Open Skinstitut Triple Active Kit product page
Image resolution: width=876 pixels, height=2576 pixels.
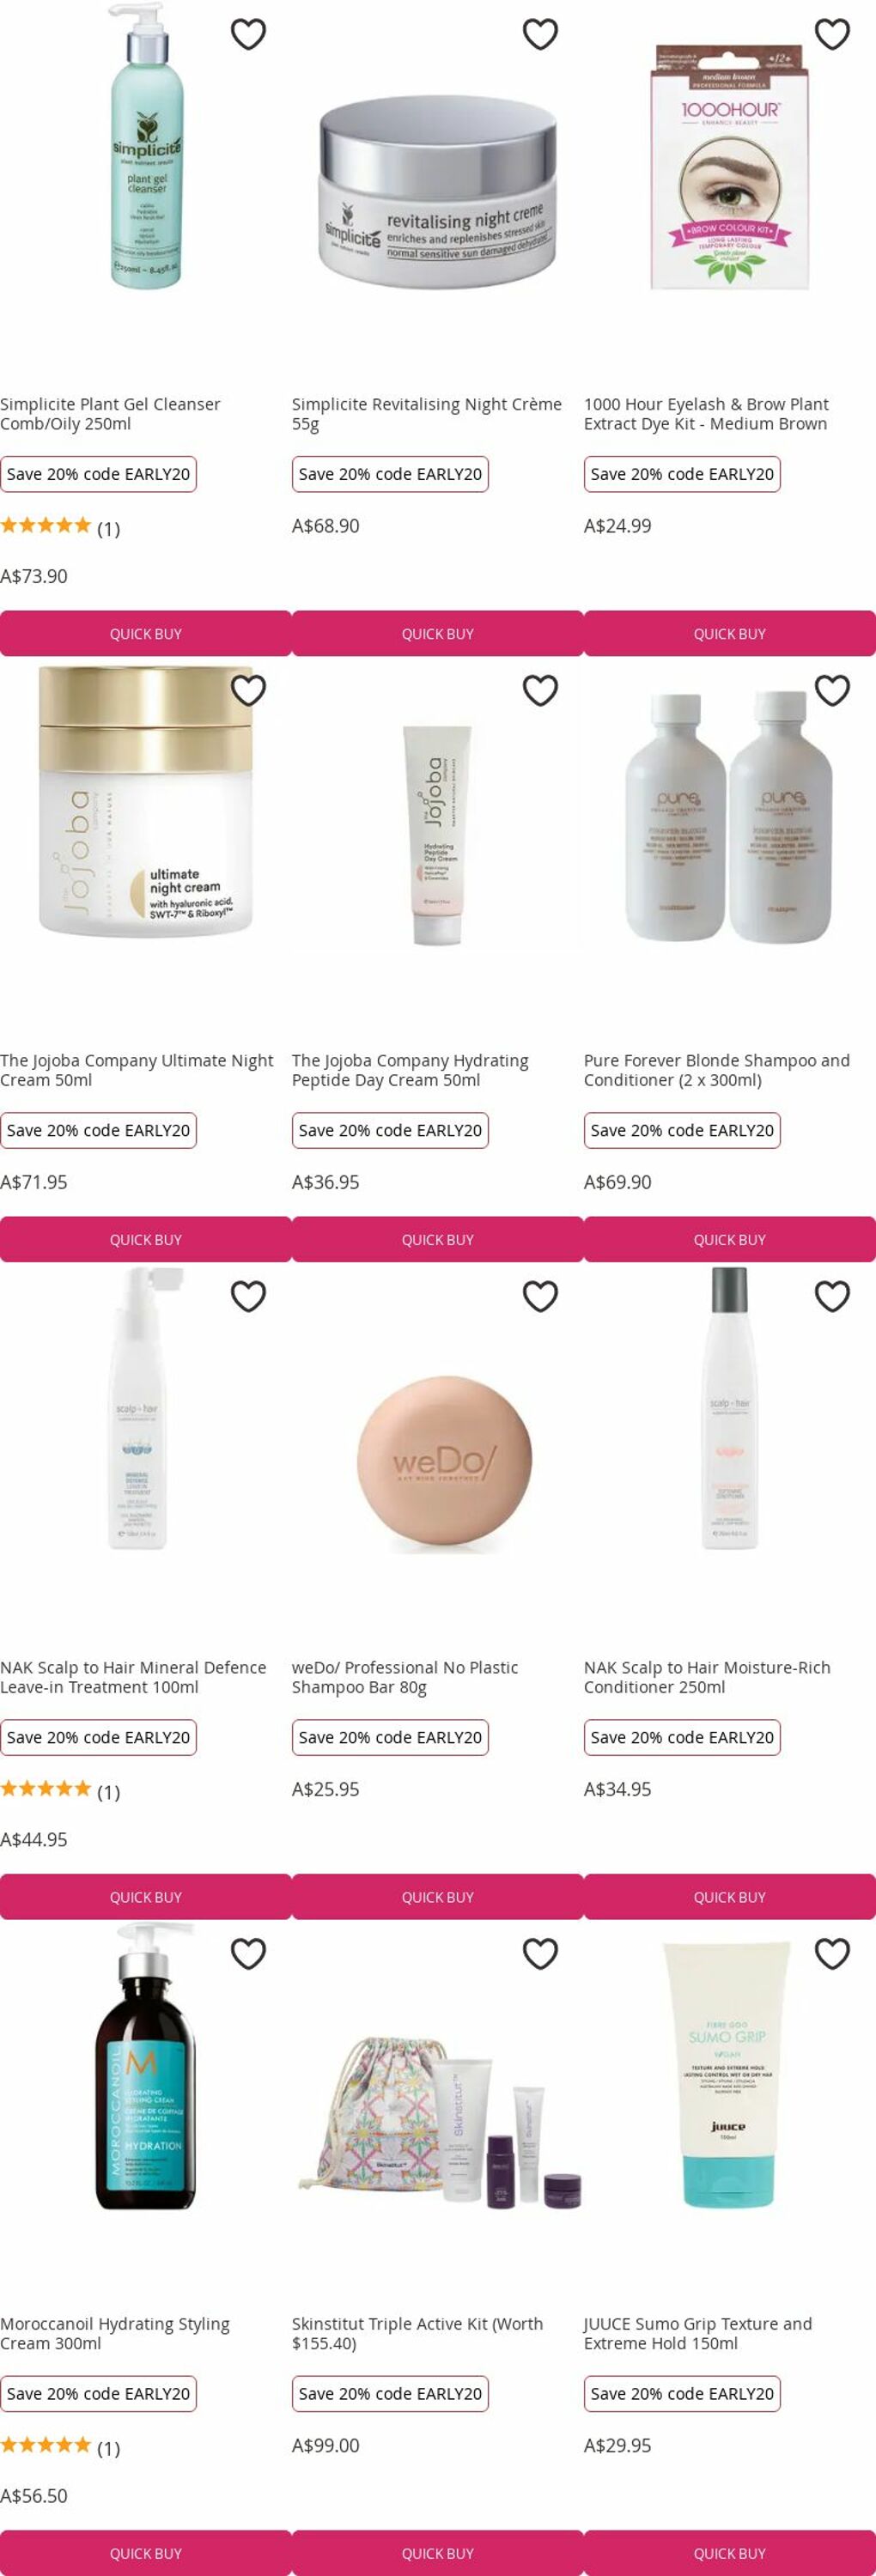click(417, 2333)
